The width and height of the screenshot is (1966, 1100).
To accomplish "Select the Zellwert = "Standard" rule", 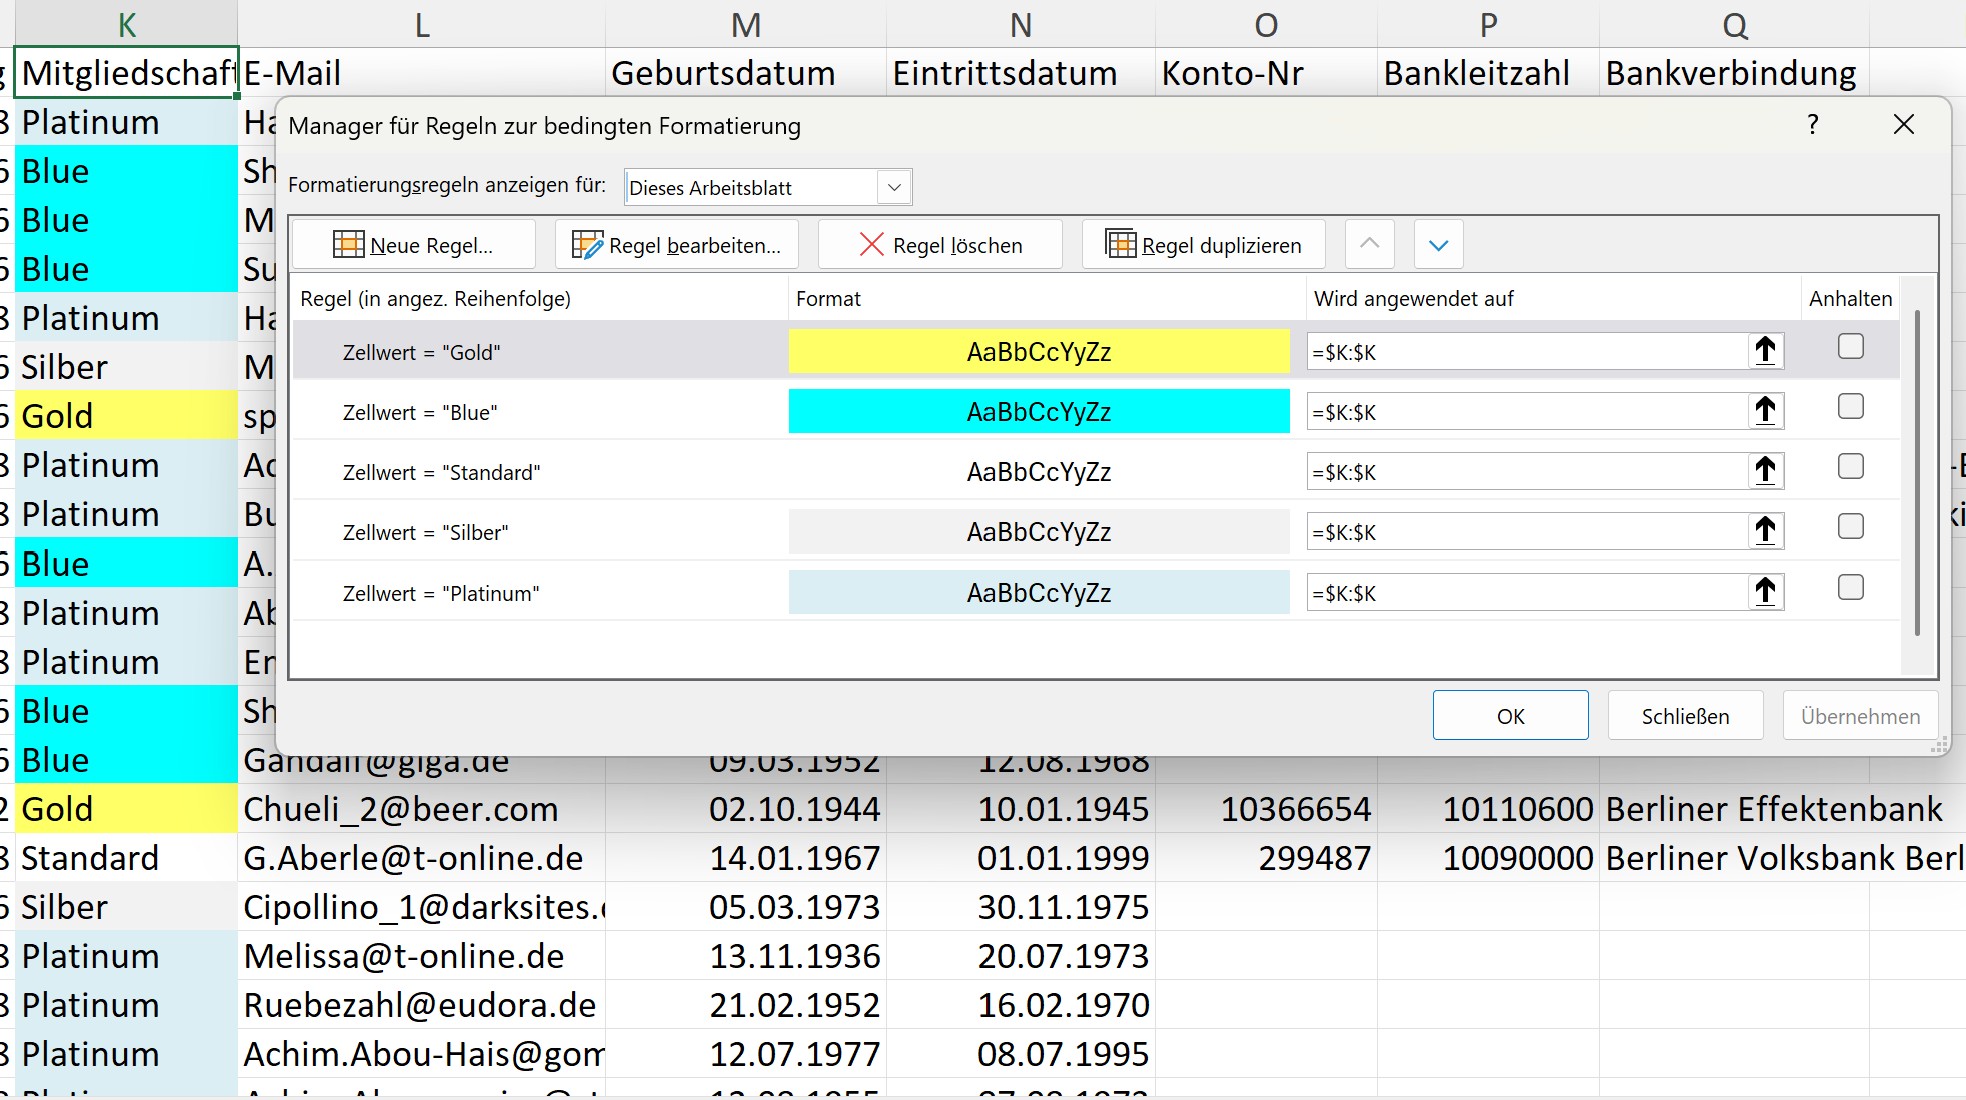I will coord(441,472).
